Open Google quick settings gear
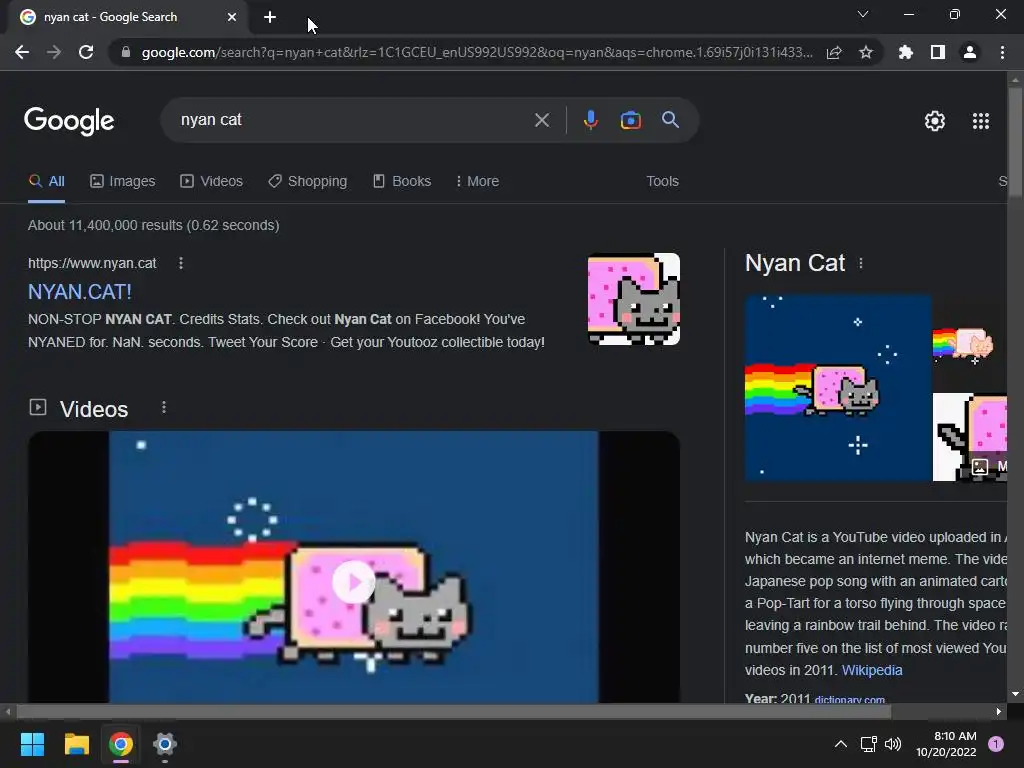 [x=935, y=121]
